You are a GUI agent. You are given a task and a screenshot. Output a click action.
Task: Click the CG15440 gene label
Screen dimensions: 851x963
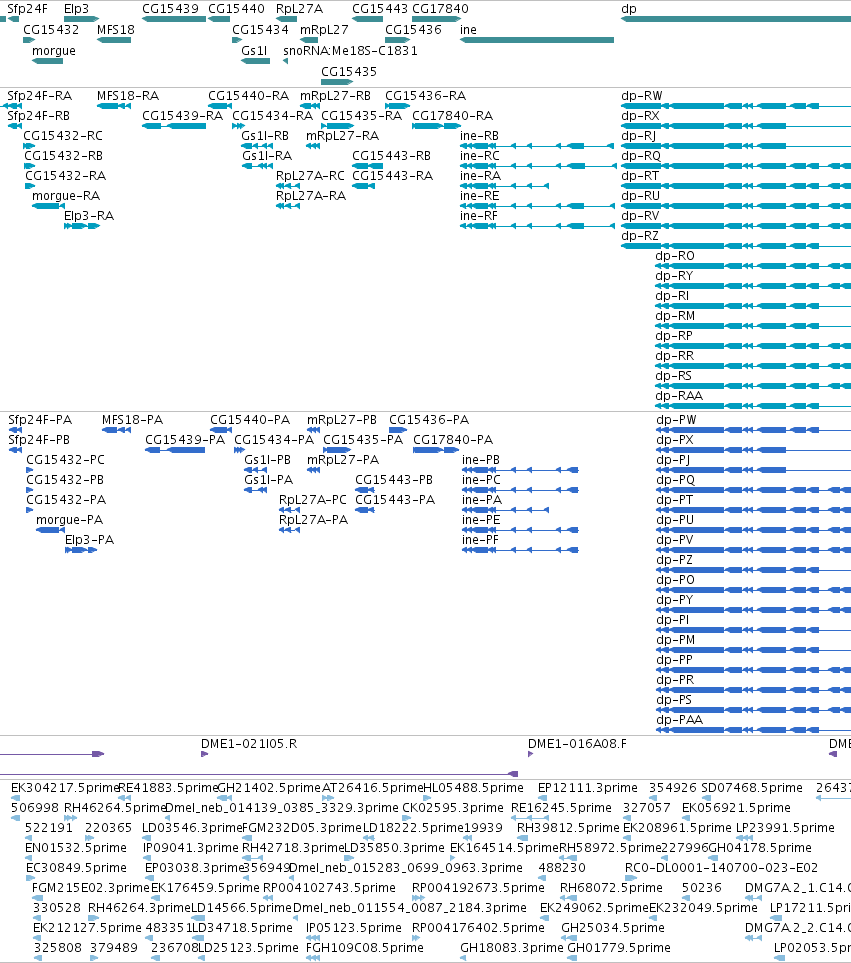(236, 9)
